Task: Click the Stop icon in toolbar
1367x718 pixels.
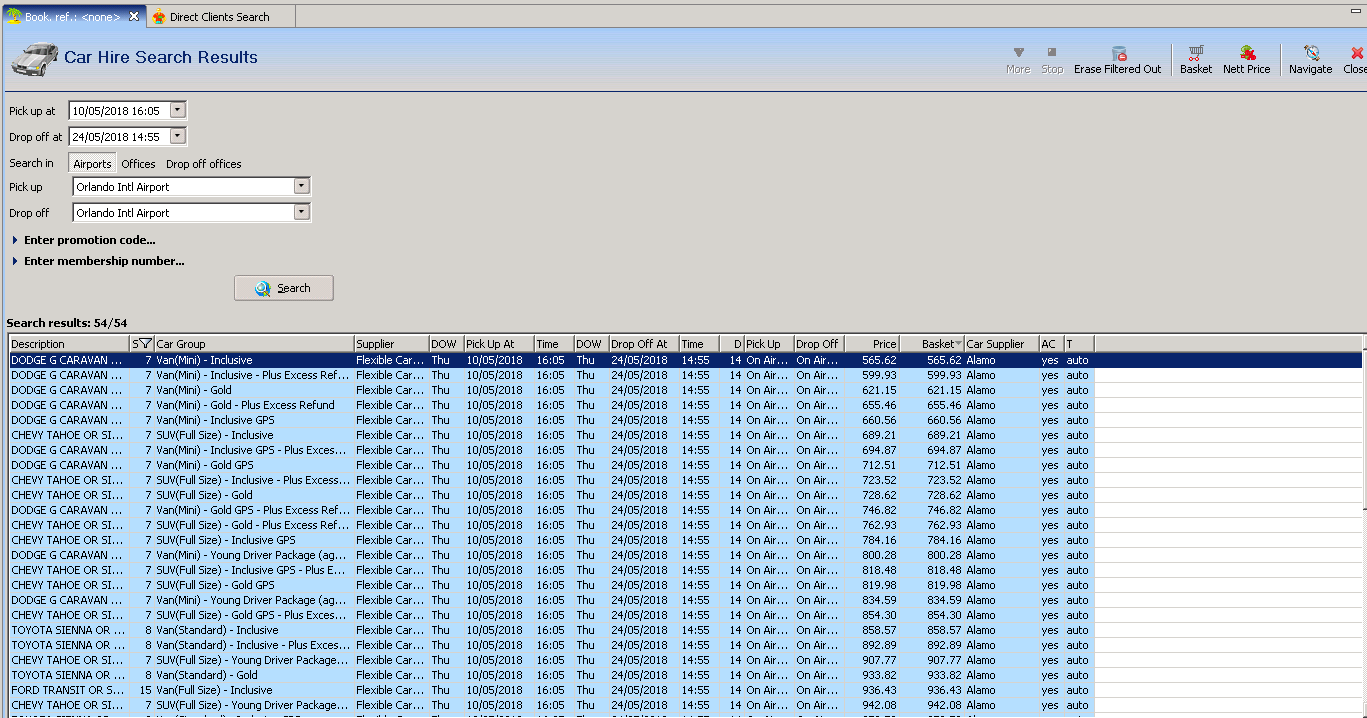Action: click(1052, 53)
